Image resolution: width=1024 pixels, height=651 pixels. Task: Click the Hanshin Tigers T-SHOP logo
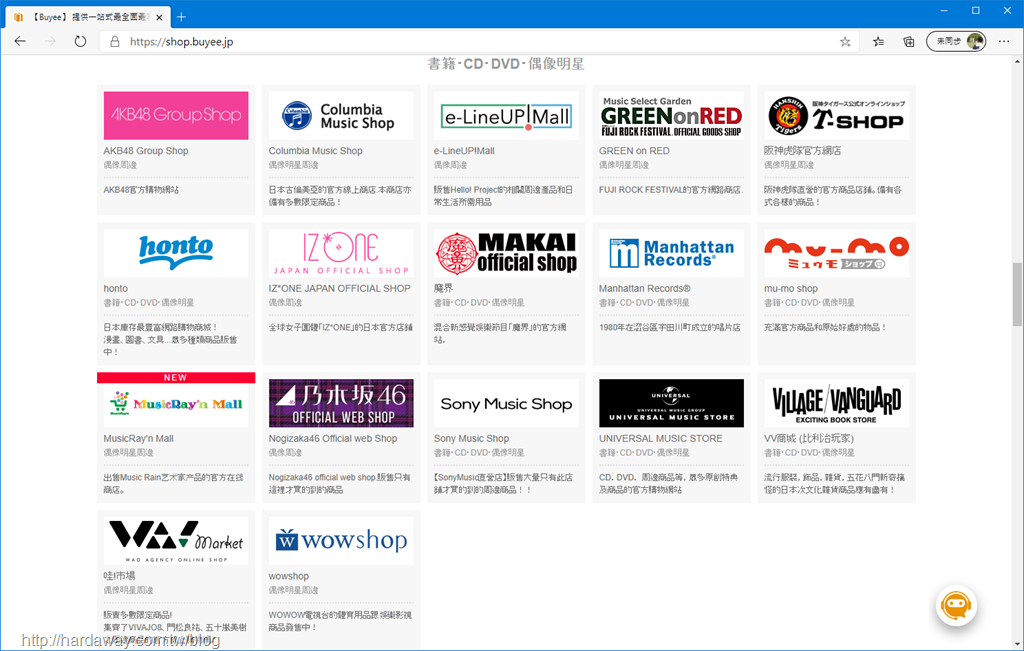pyautogui.click(x=837, y=115)
